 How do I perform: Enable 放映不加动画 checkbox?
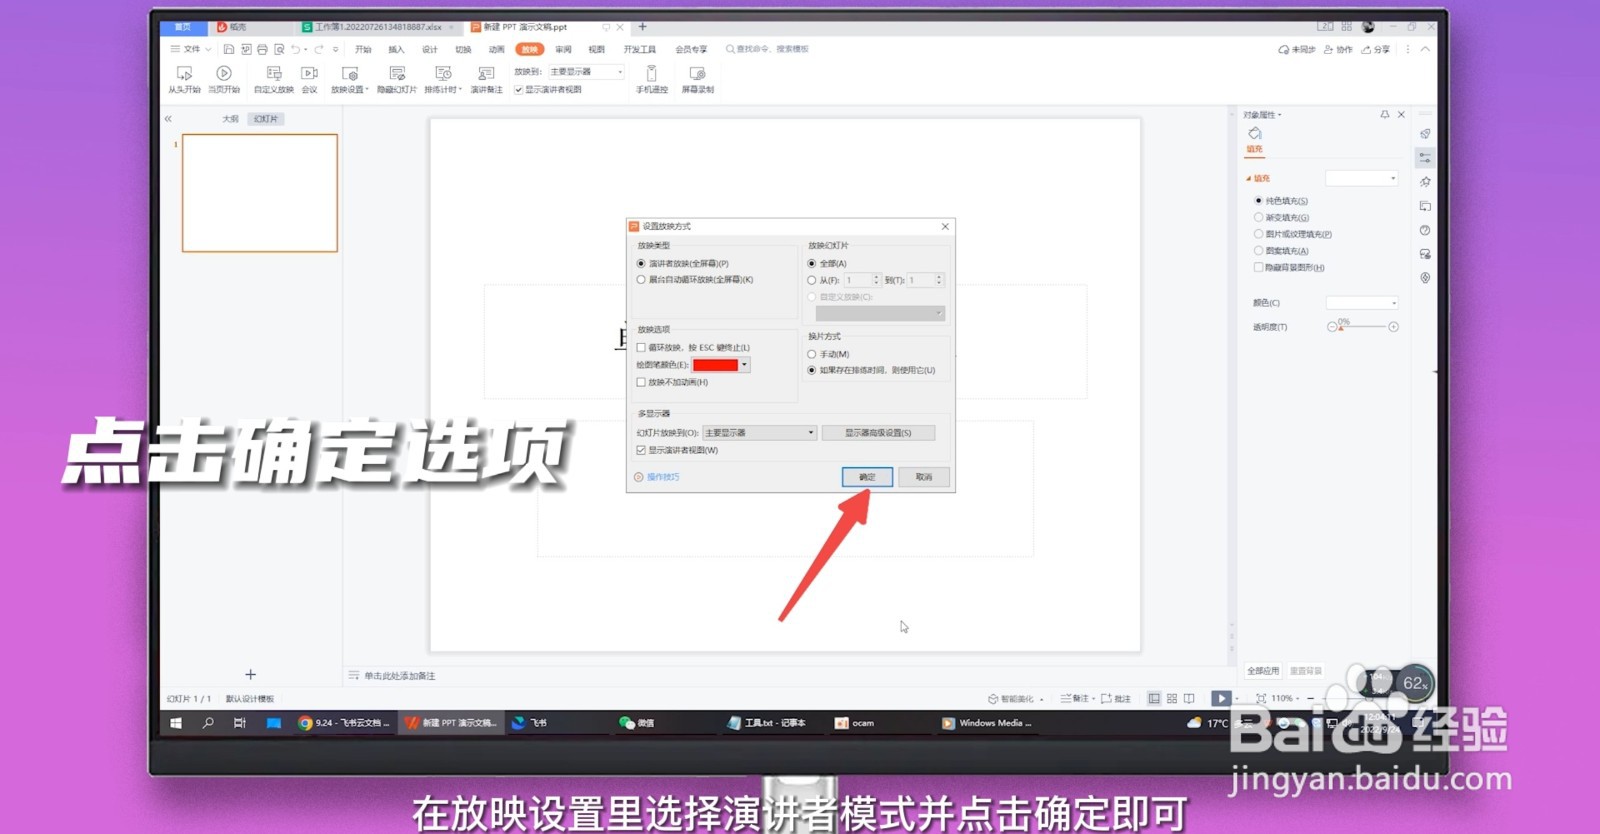point(641,382)
